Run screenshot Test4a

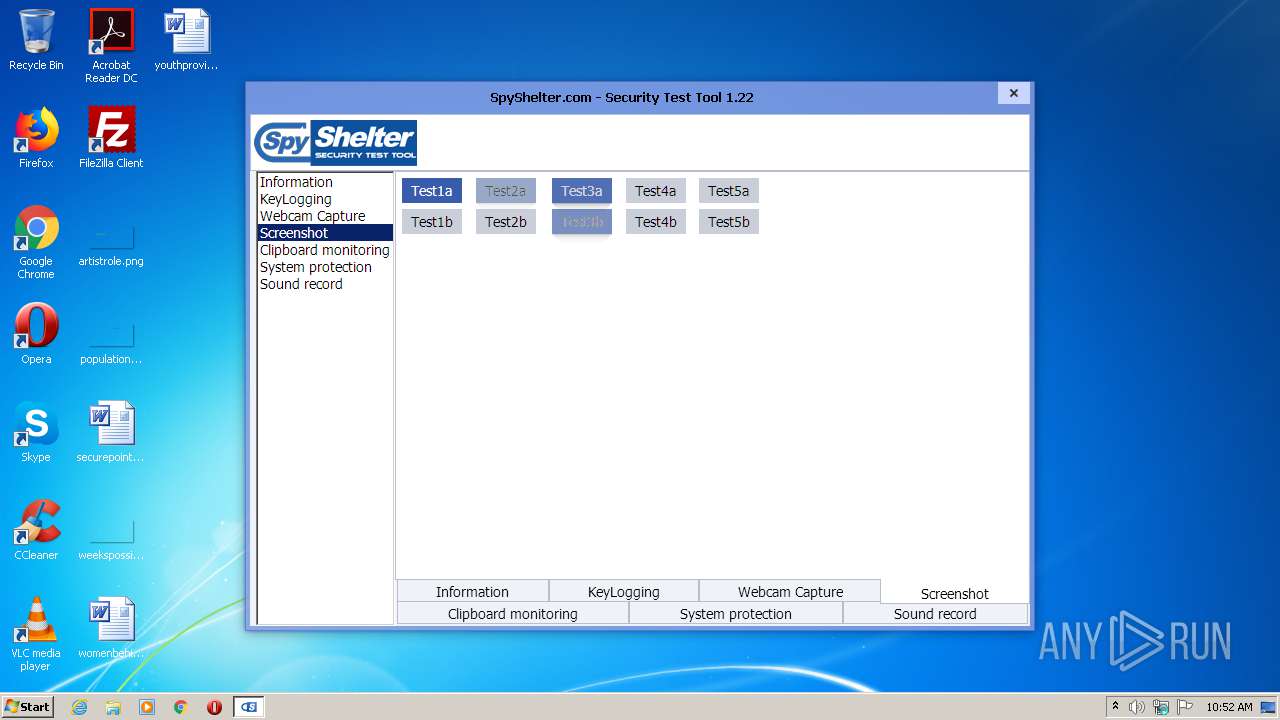click(656, 191)
